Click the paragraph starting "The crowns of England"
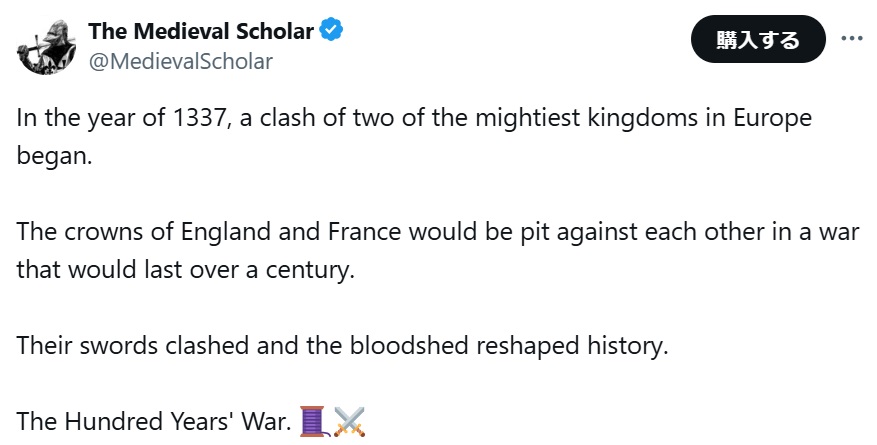This screenshot has height=445, width=877. 438,250
